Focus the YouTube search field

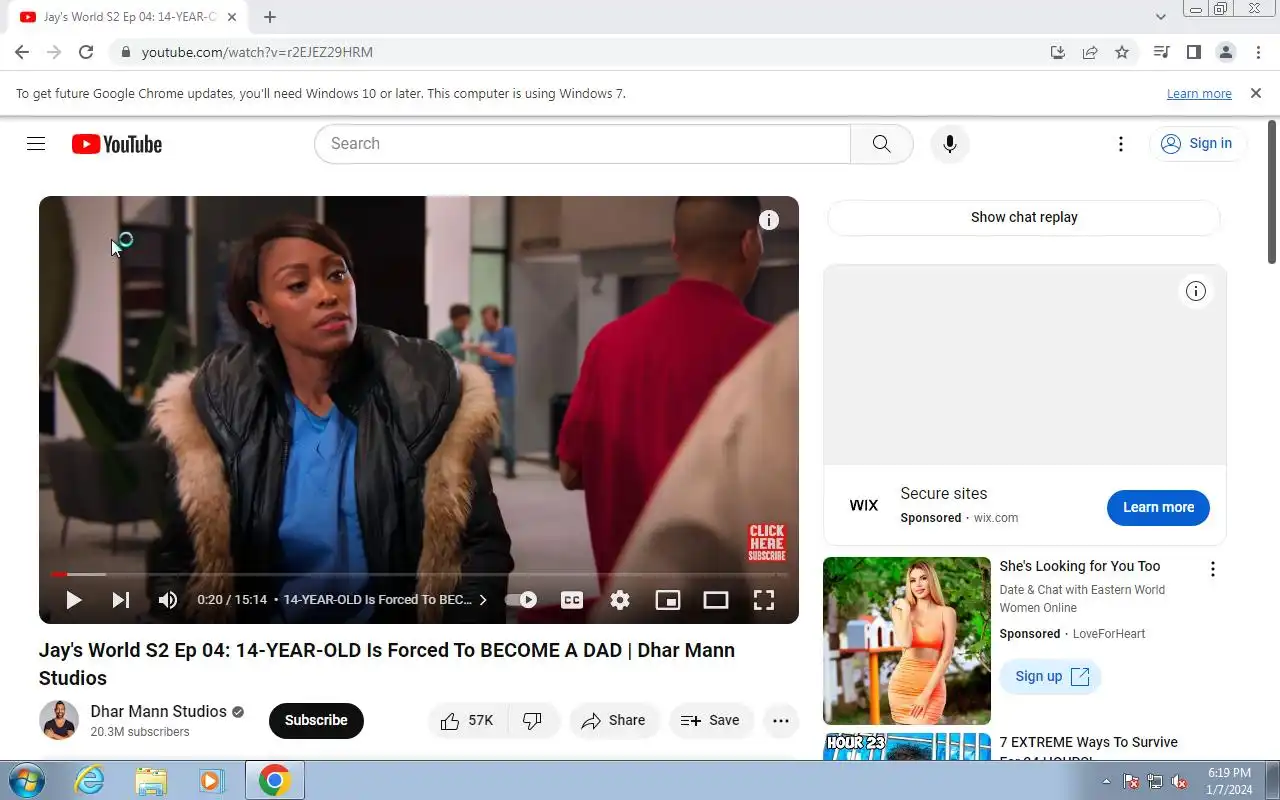(x=582, y=144)
